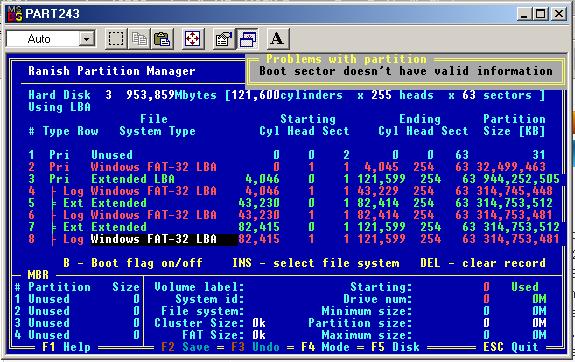Click 'INS - select file system' hint
This screenshot has width=575, height=362.
pos(316,263)
